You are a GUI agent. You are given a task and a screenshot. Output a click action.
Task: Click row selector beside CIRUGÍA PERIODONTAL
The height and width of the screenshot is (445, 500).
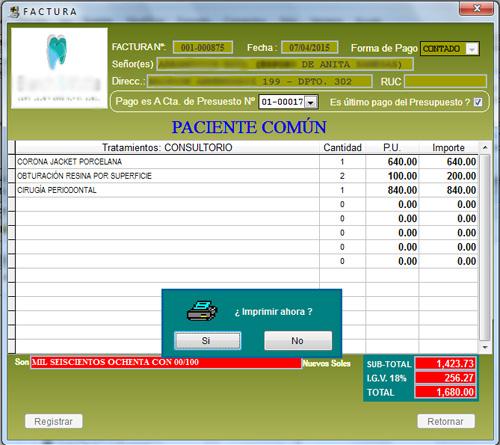click(x=12, y=190)
